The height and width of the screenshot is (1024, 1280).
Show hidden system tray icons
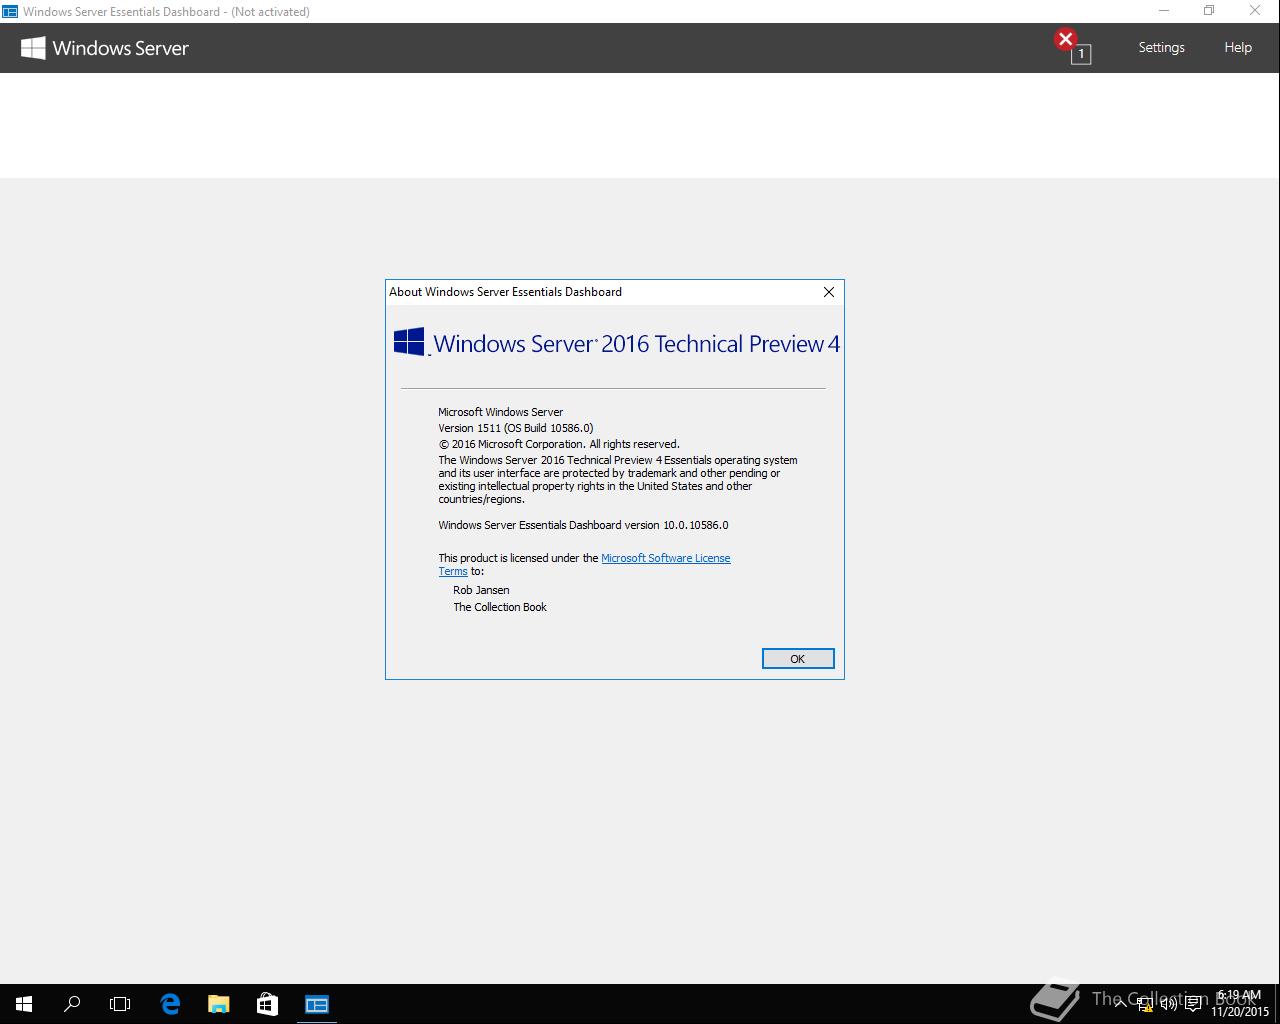(x=1121, y=1004)
